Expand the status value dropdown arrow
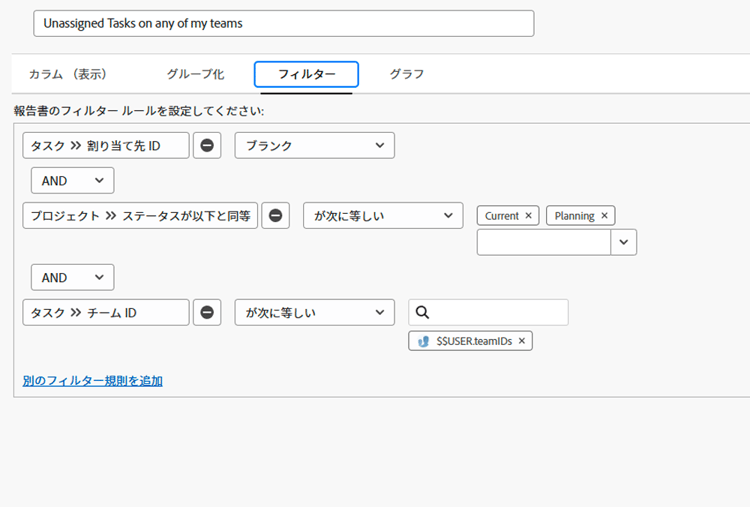The height and width of the screenshot is (507, 750). coord(624,242)
